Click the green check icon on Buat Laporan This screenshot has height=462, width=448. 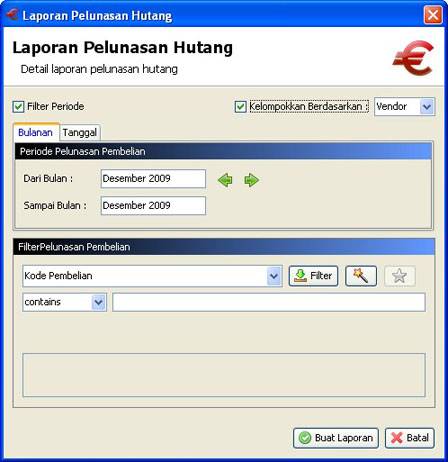(x=305, y=438)
